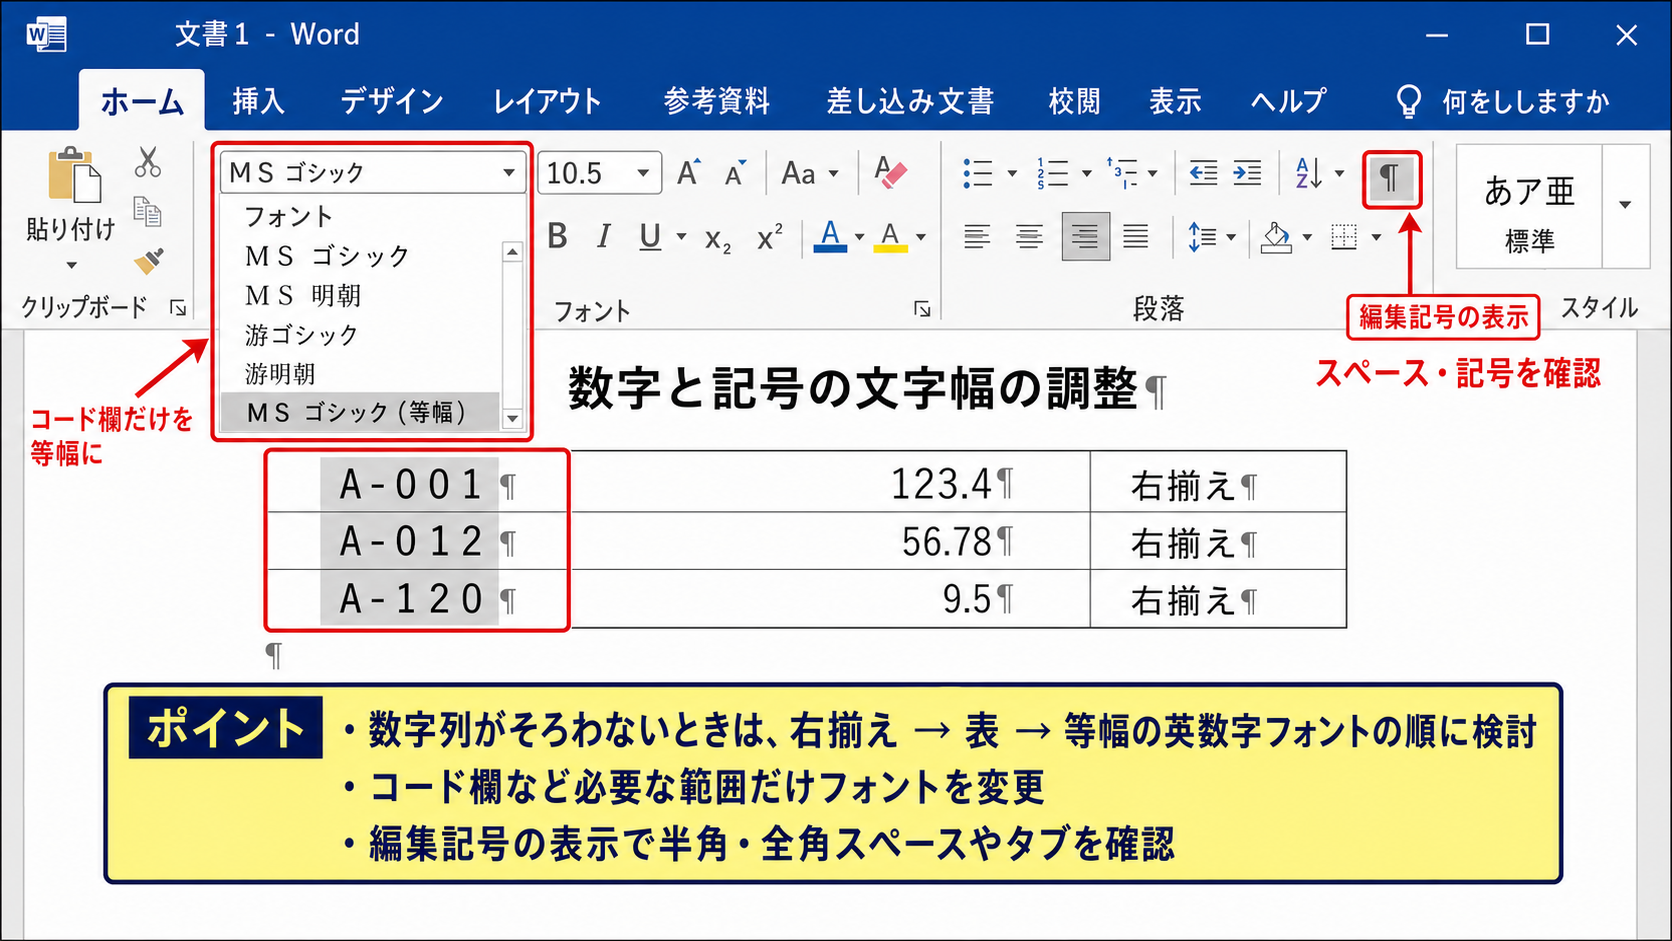Switch to the レイアウト tab
Viewport: 1672px width, 941px height.
547,101
